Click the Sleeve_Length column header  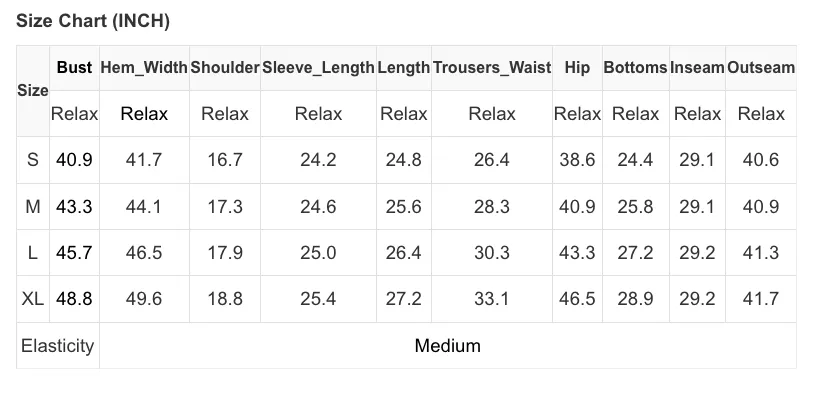(x=318, y=67)
